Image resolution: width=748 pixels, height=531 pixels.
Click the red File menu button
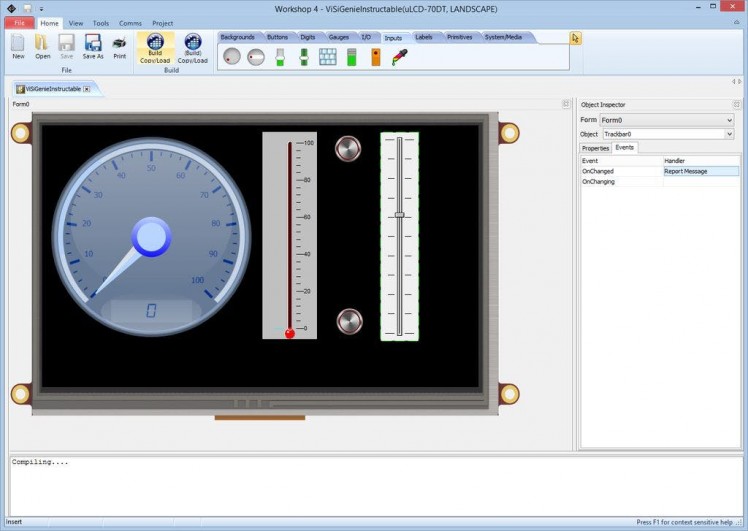coord(18,22)
